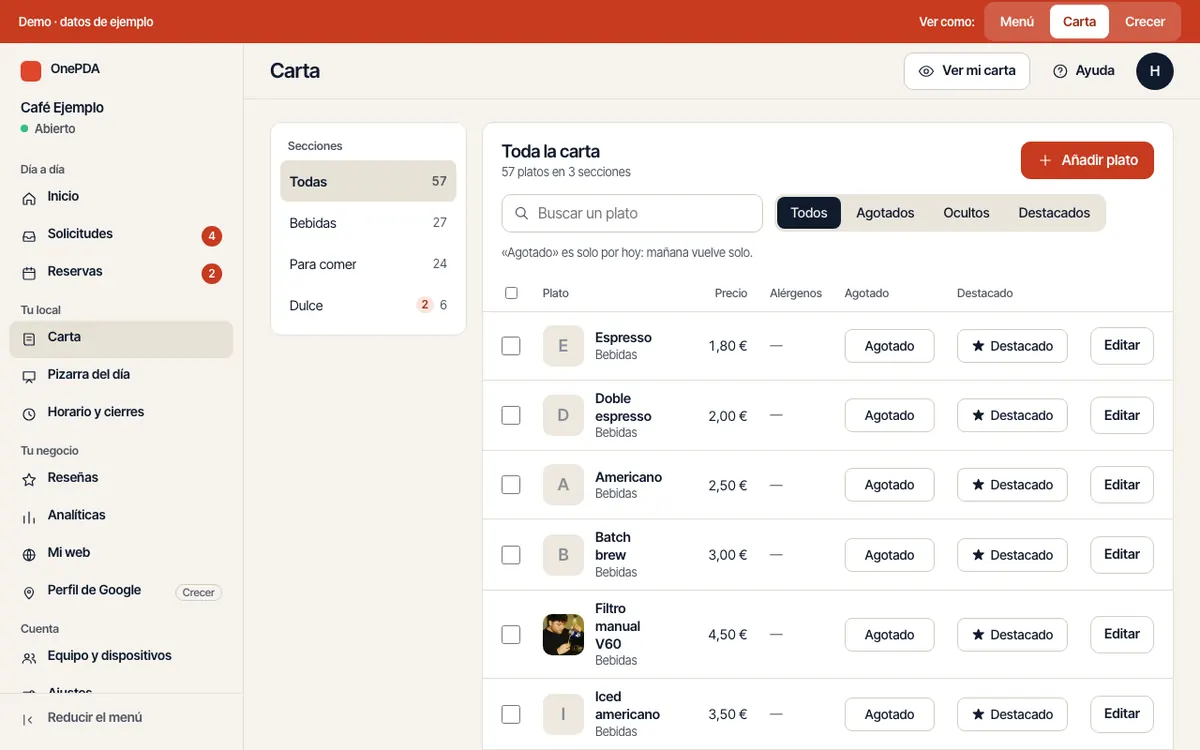
Task: Tick the Filtro manual V60 row checkbox
Action: click(511, 635)
